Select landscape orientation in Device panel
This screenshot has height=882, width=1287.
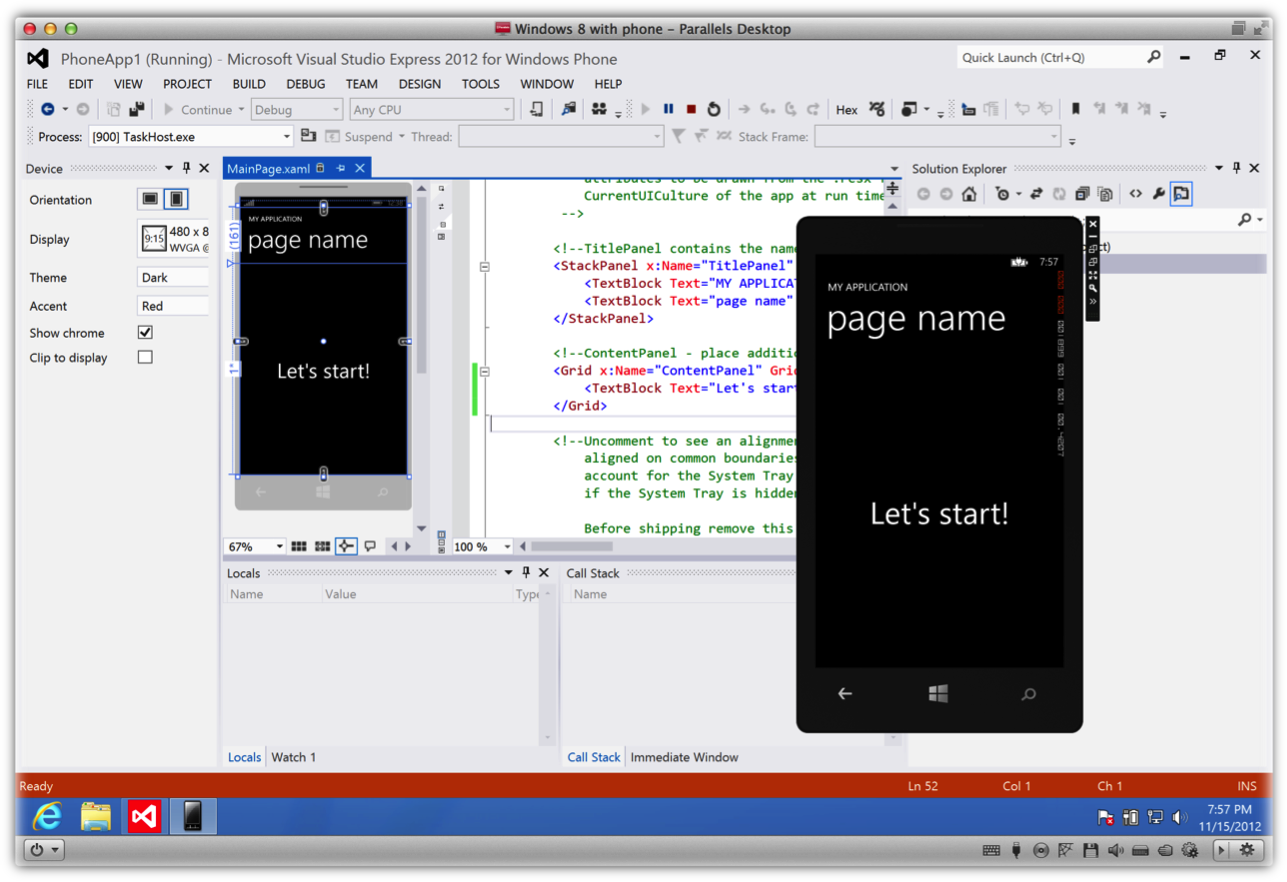point(150,199)
